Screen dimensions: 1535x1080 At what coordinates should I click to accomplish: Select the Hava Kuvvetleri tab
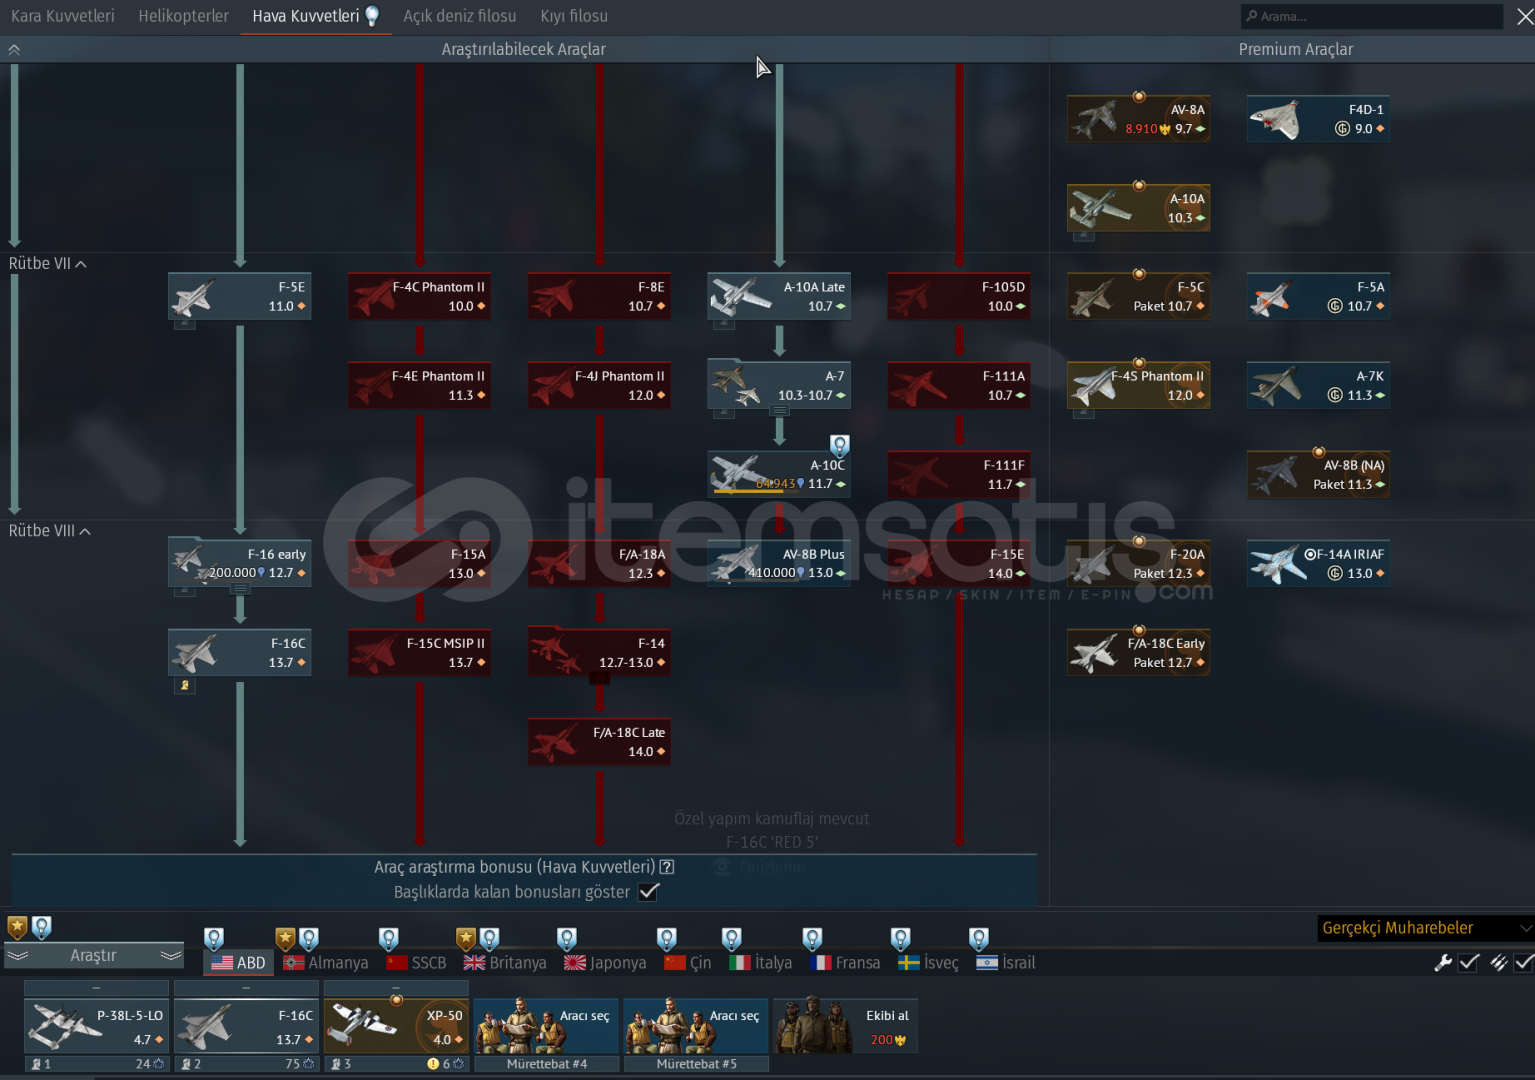(315, 16)
